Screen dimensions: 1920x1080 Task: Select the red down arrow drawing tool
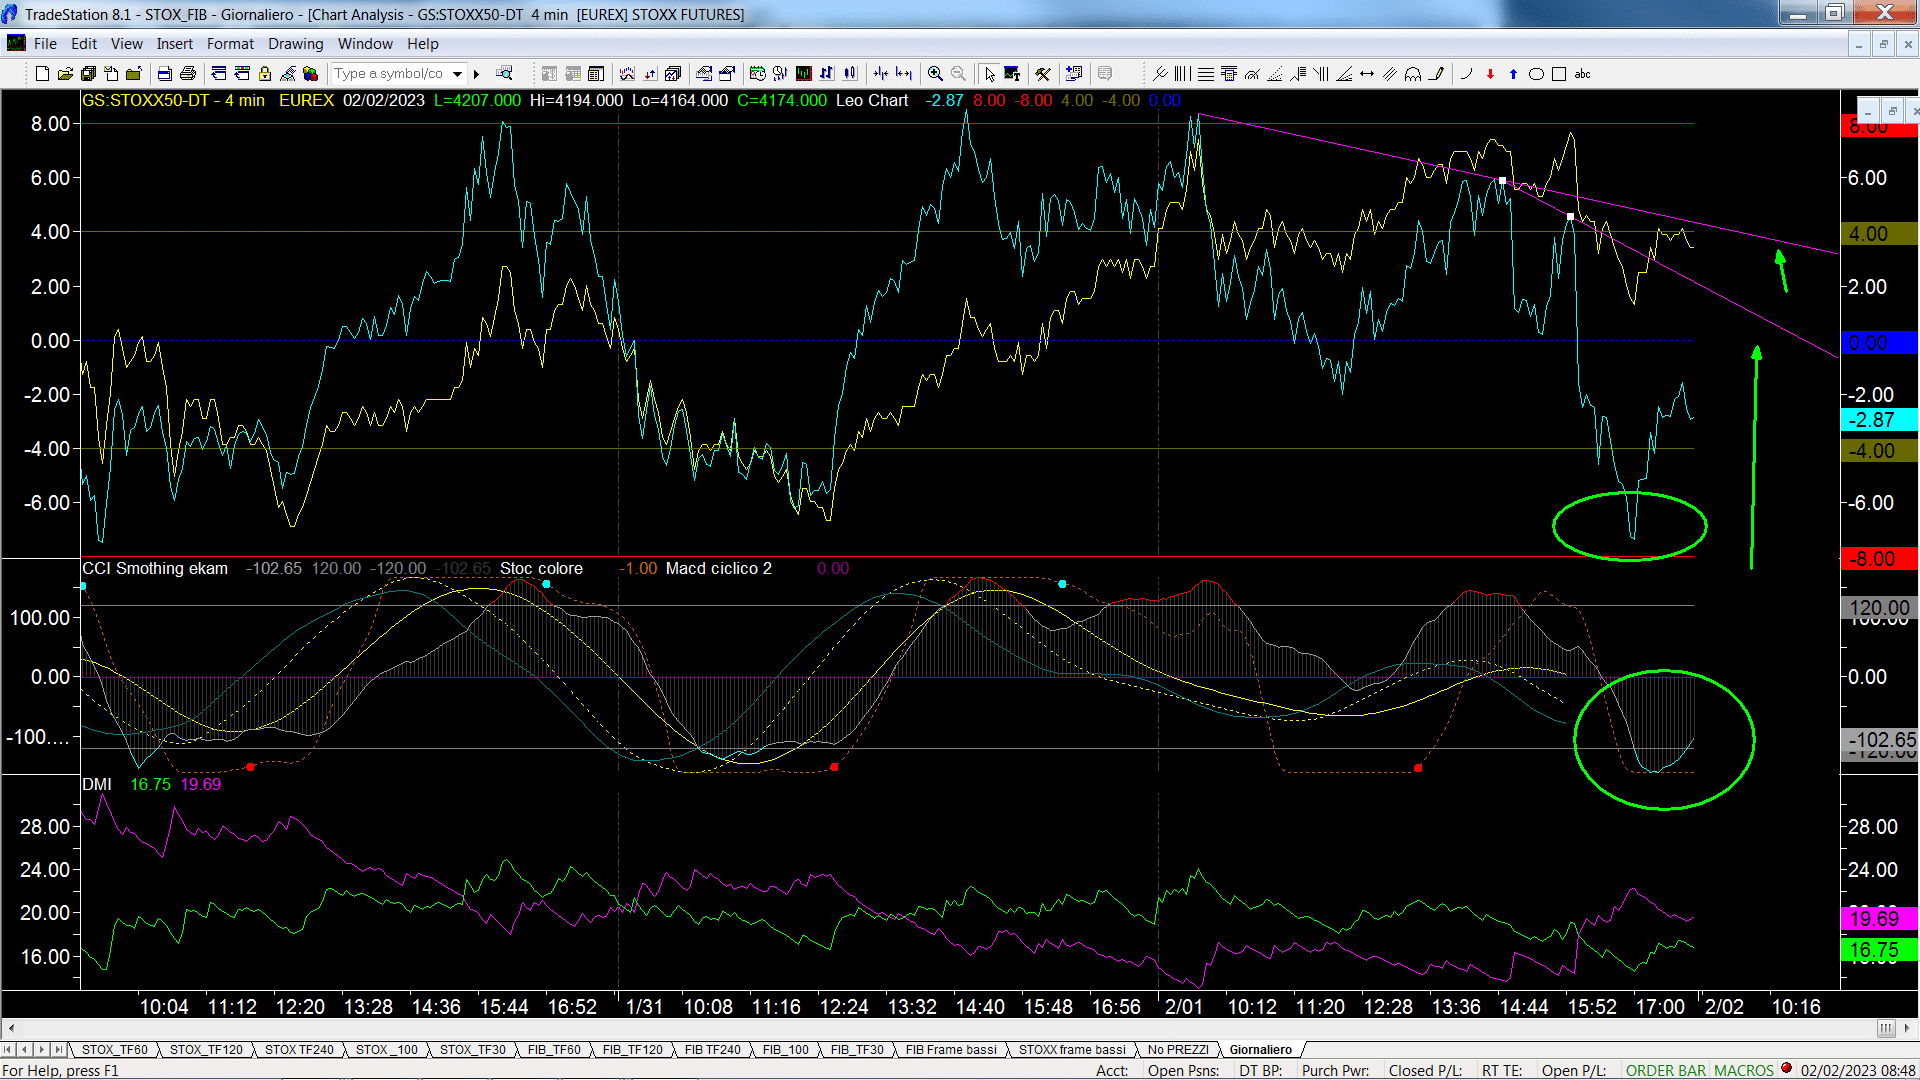click(1490, 73)
